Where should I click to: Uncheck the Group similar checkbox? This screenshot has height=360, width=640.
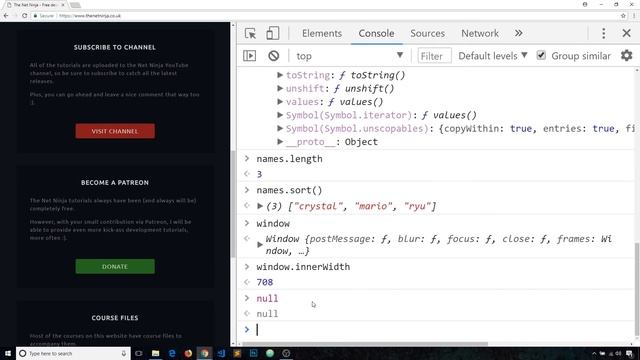(x=541, y=55)
